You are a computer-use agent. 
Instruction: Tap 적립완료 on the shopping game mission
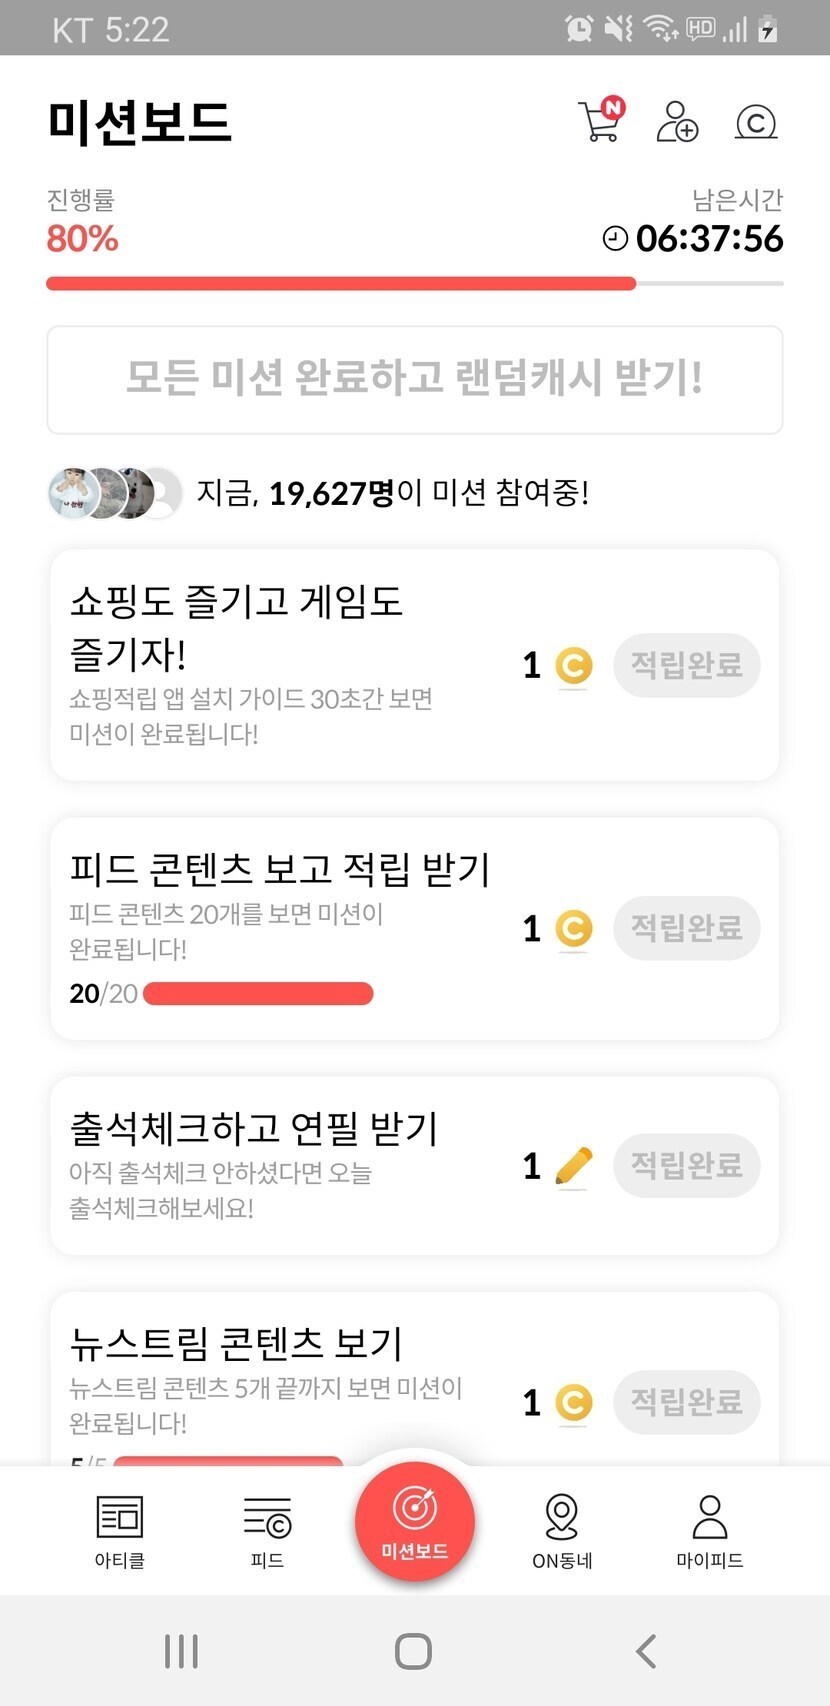pos(686,665)
